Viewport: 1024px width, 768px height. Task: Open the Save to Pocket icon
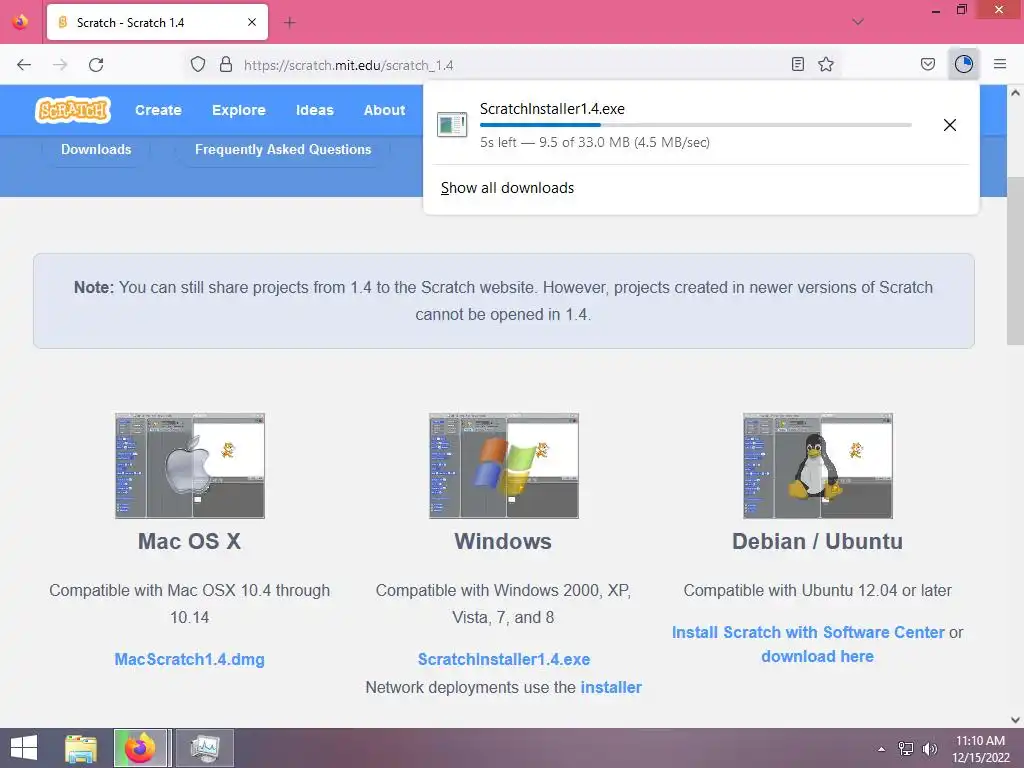[x=927, y=64]
